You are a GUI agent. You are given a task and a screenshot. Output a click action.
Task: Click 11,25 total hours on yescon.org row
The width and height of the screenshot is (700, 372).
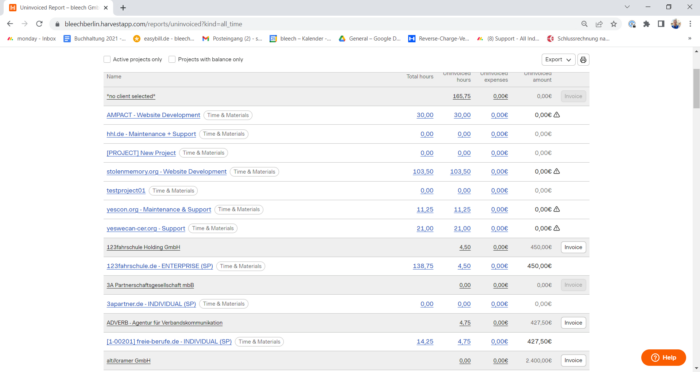tap(425, 209)
